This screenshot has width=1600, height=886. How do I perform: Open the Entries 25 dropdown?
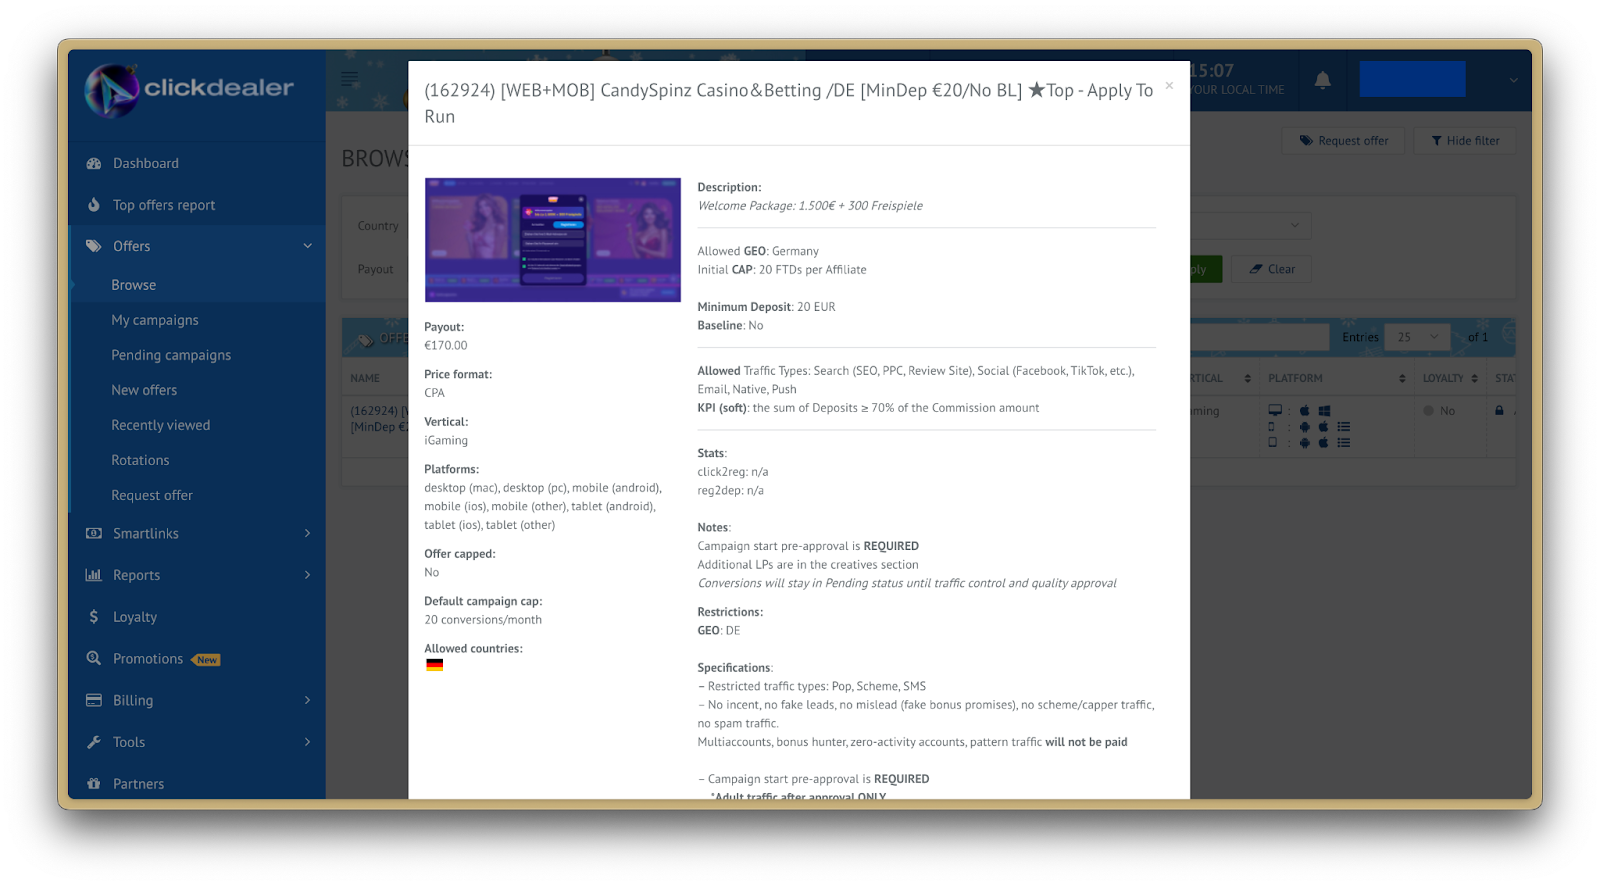[x=1417, y=337]
